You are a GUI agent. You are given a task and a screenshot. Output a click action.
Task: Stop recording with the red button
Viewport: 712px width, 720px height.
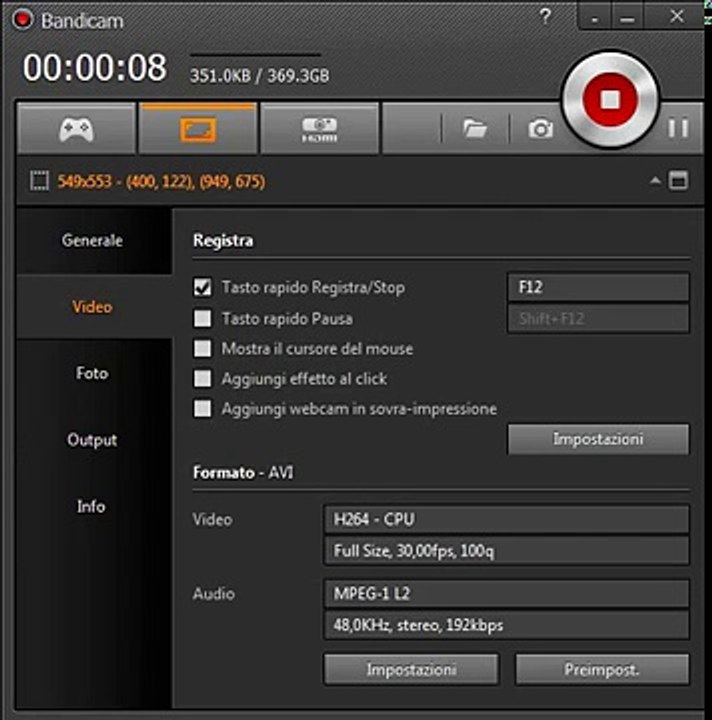pos(611,99)
